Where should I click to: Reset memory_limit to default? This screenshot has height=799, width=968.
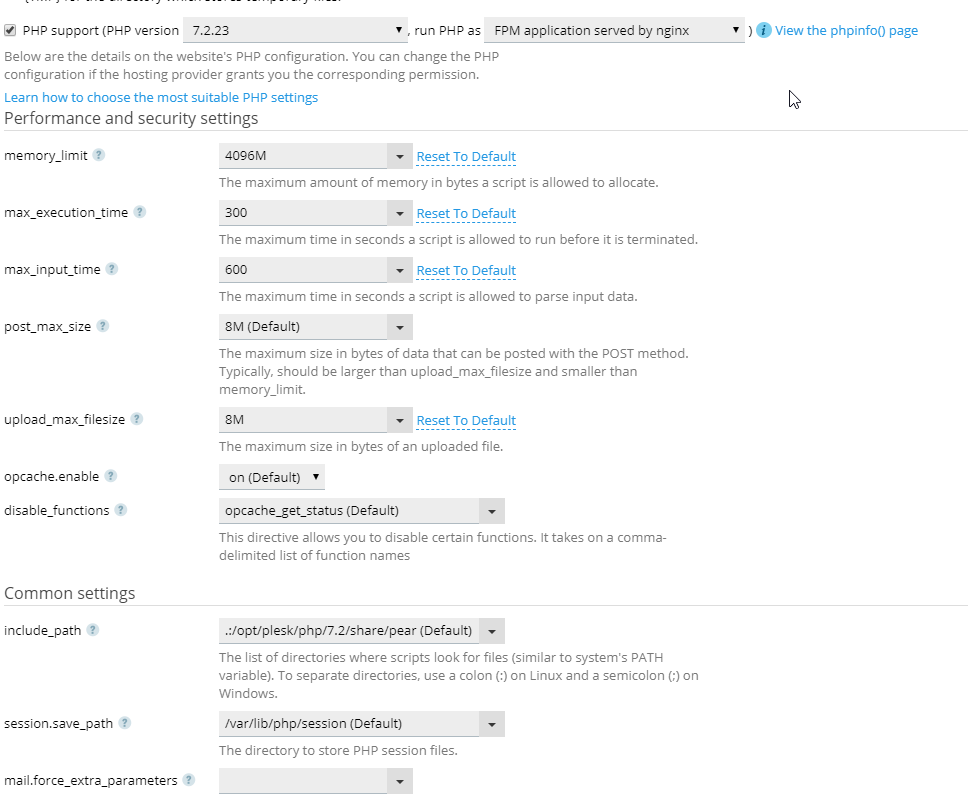coord(466,156)
